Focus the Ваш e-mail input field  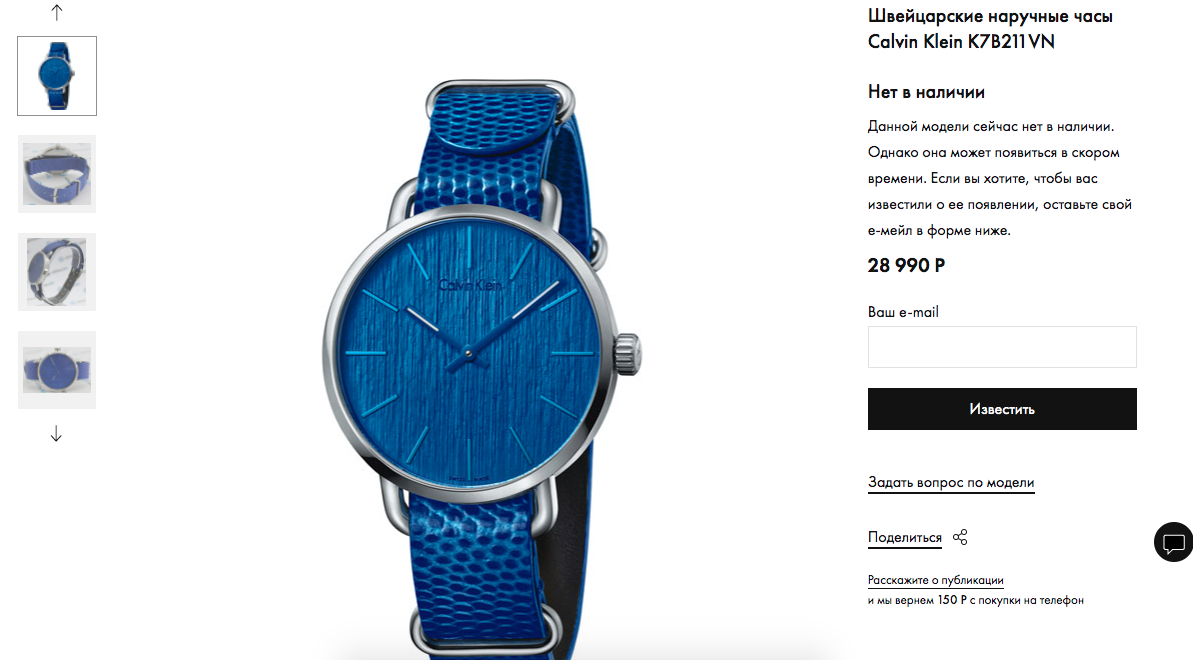pos(1002,347)
